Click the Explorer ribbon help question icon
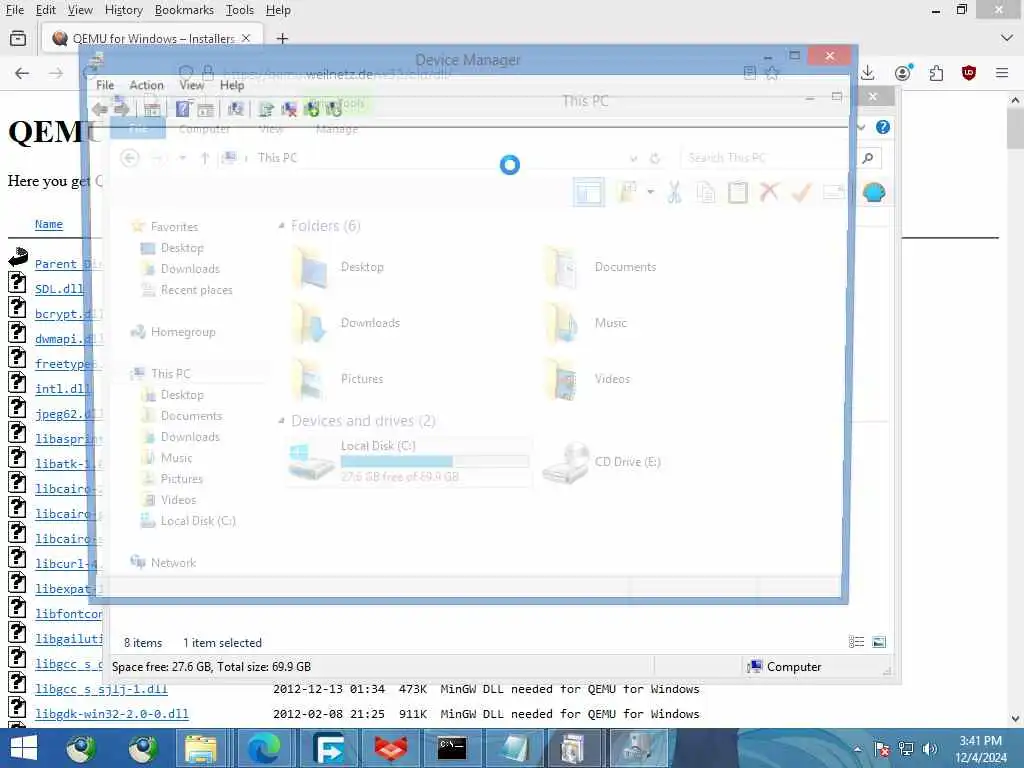 (x=883, y=127)
